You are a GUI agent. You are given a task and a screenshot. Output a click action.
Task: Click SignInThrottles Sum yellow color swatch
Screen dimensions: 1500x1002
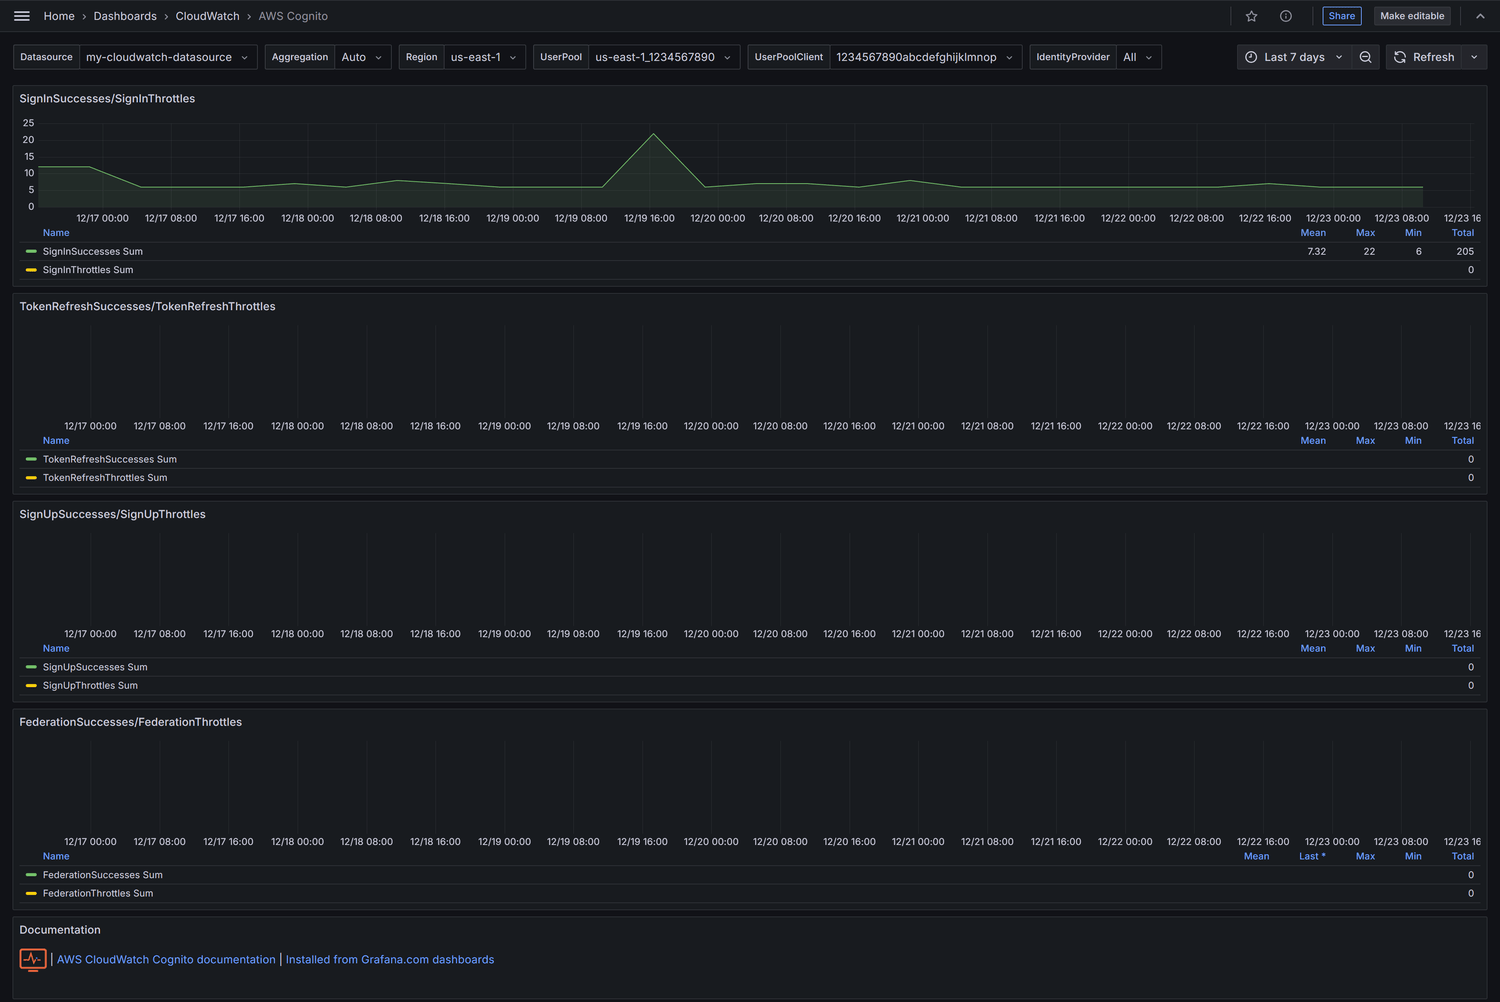click(31, 270)
